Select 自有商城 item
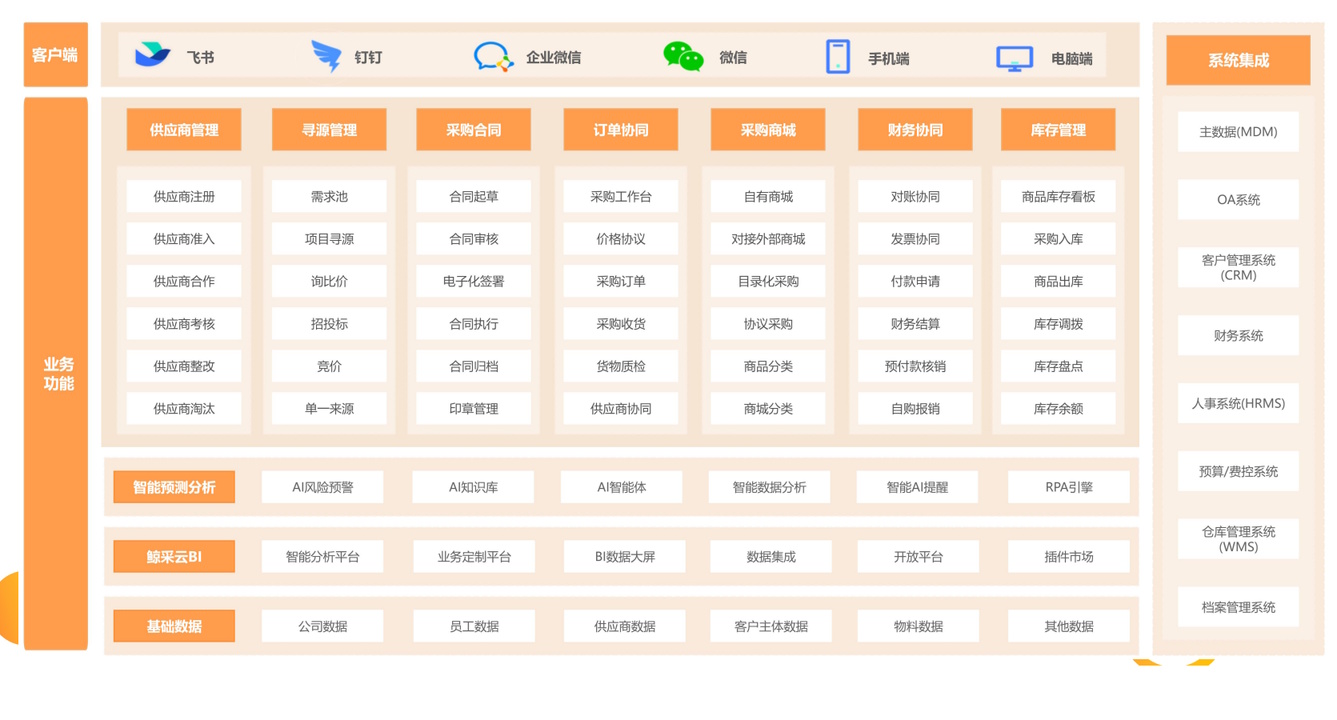Viewport: 1337px width, 720px height. [768, 197]
